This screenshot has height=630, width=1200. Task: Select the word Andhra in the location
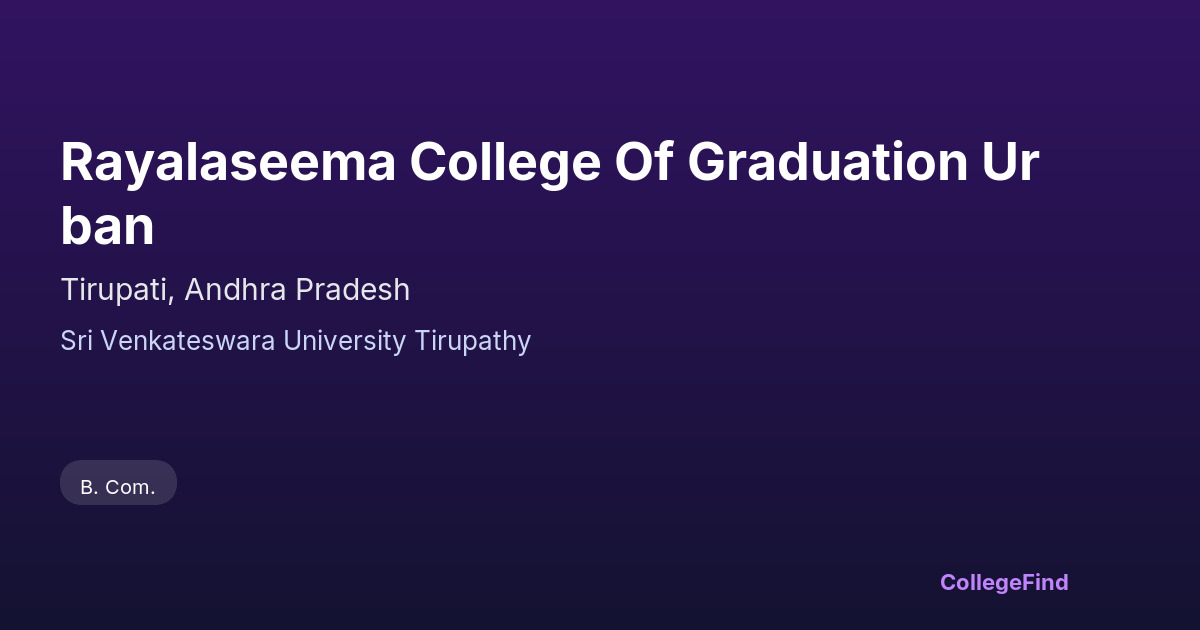pyautogui.click(x=235, y=290)
